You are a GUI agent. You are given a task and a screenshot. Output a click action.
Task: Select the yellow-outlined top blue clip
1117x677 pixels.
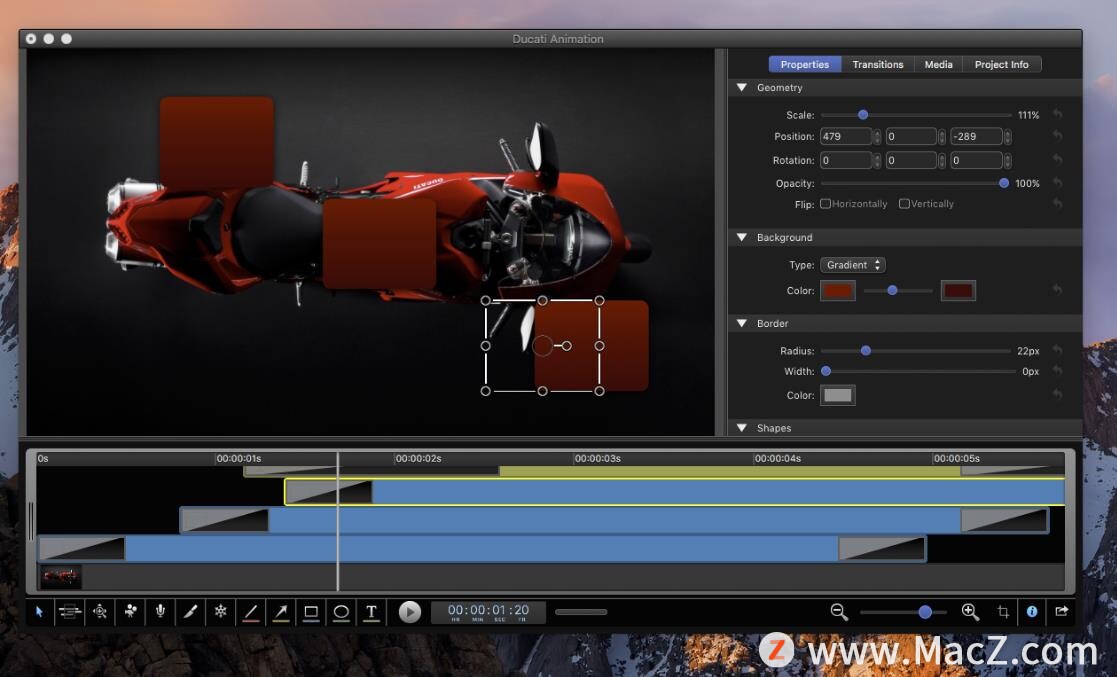coord(675,492)
